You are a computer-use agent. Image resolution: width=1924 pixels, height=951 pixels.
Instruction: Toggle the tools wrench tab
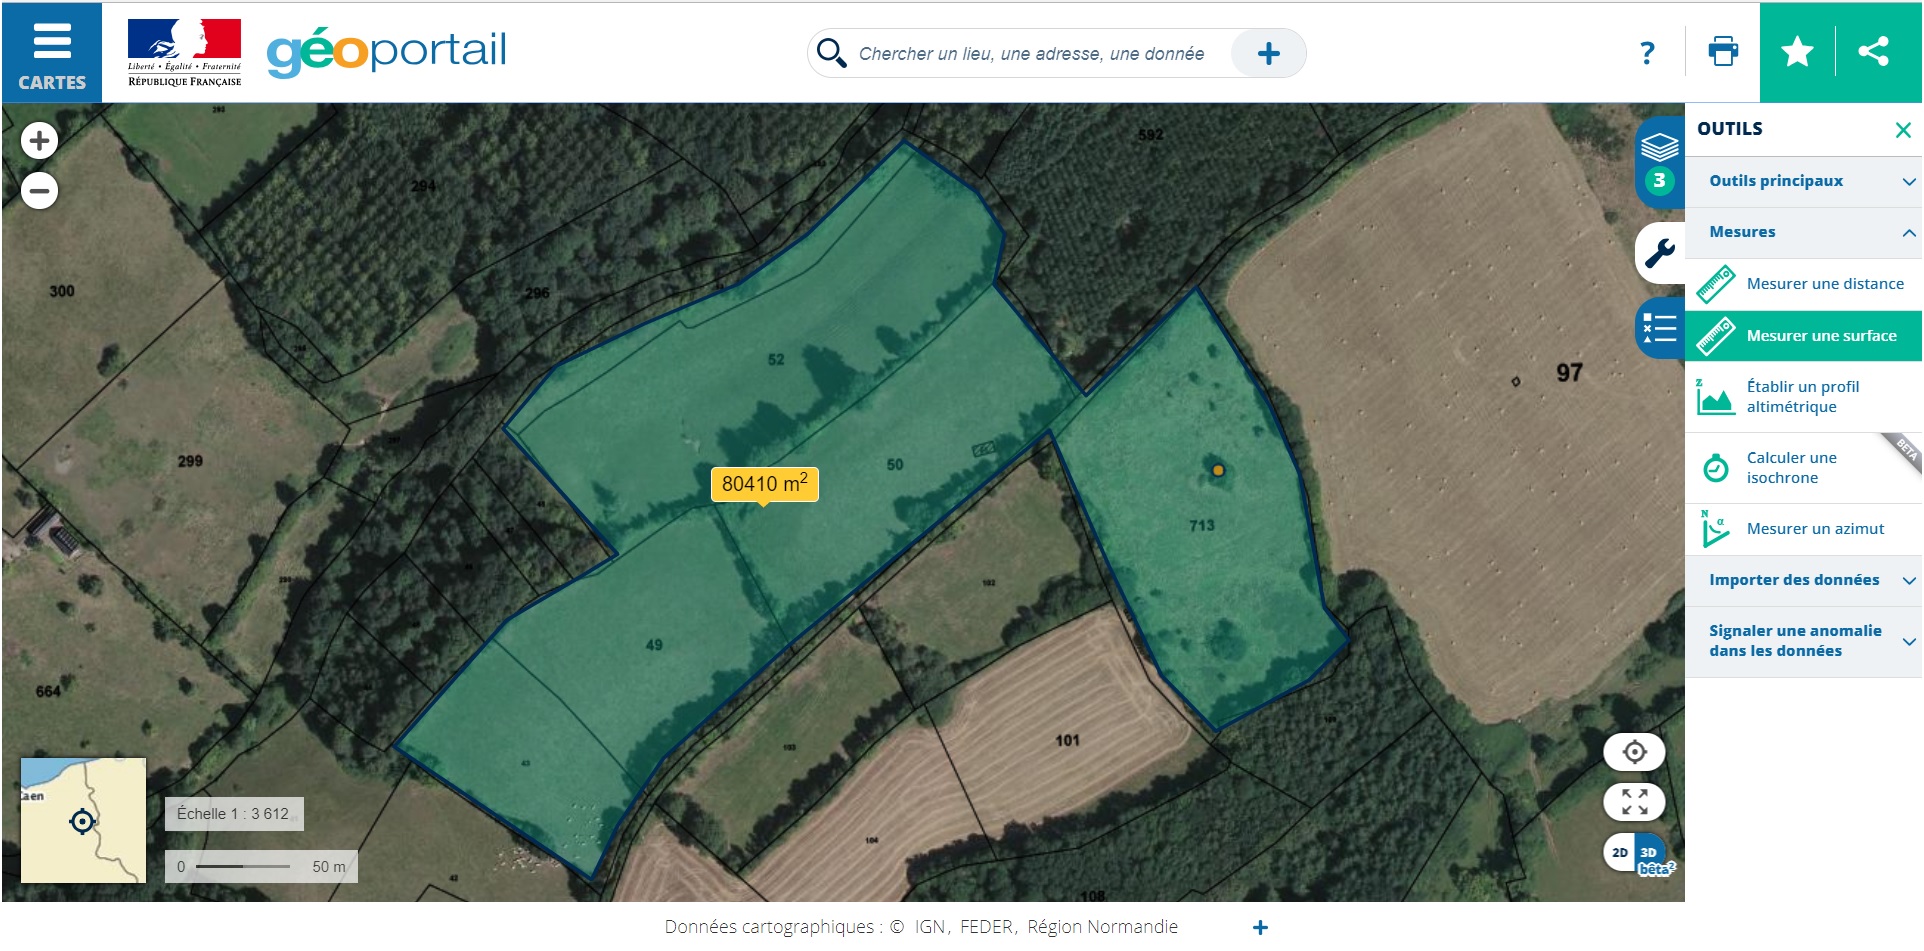click(1660, 253)
